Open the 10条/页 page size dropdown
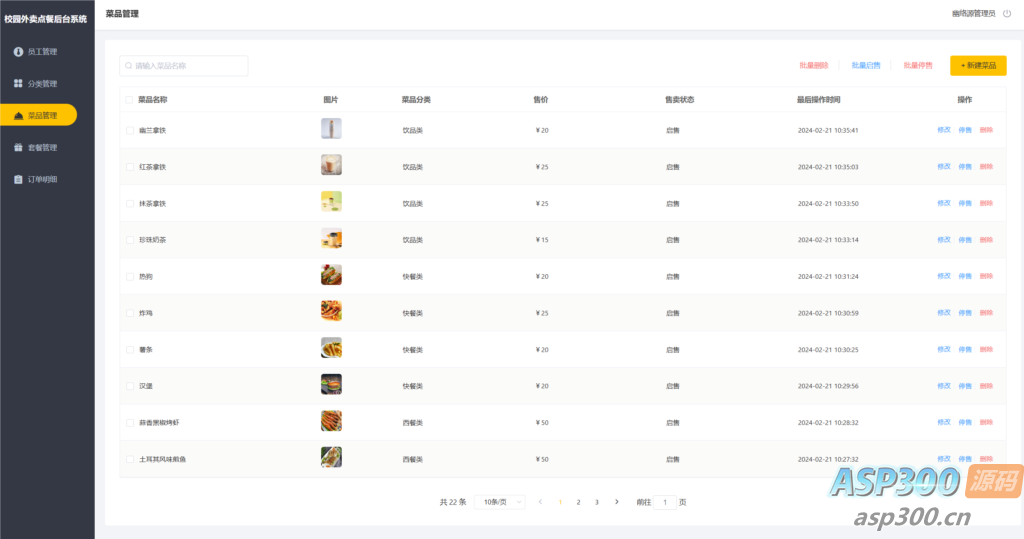 coord(500,502)
